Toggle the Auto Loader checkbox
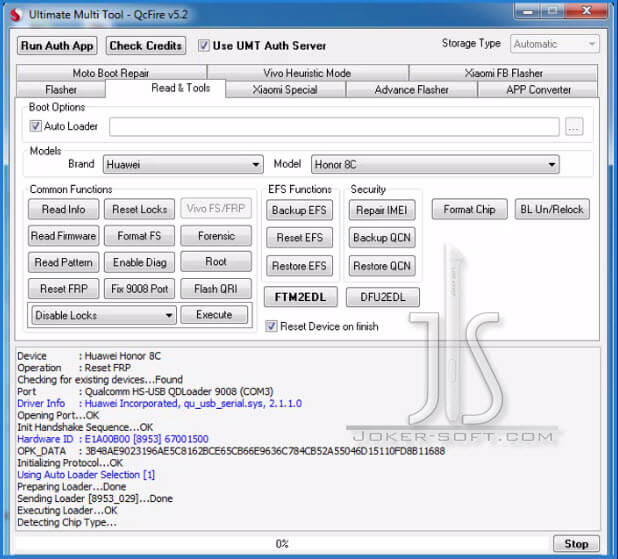 [35, 126]
